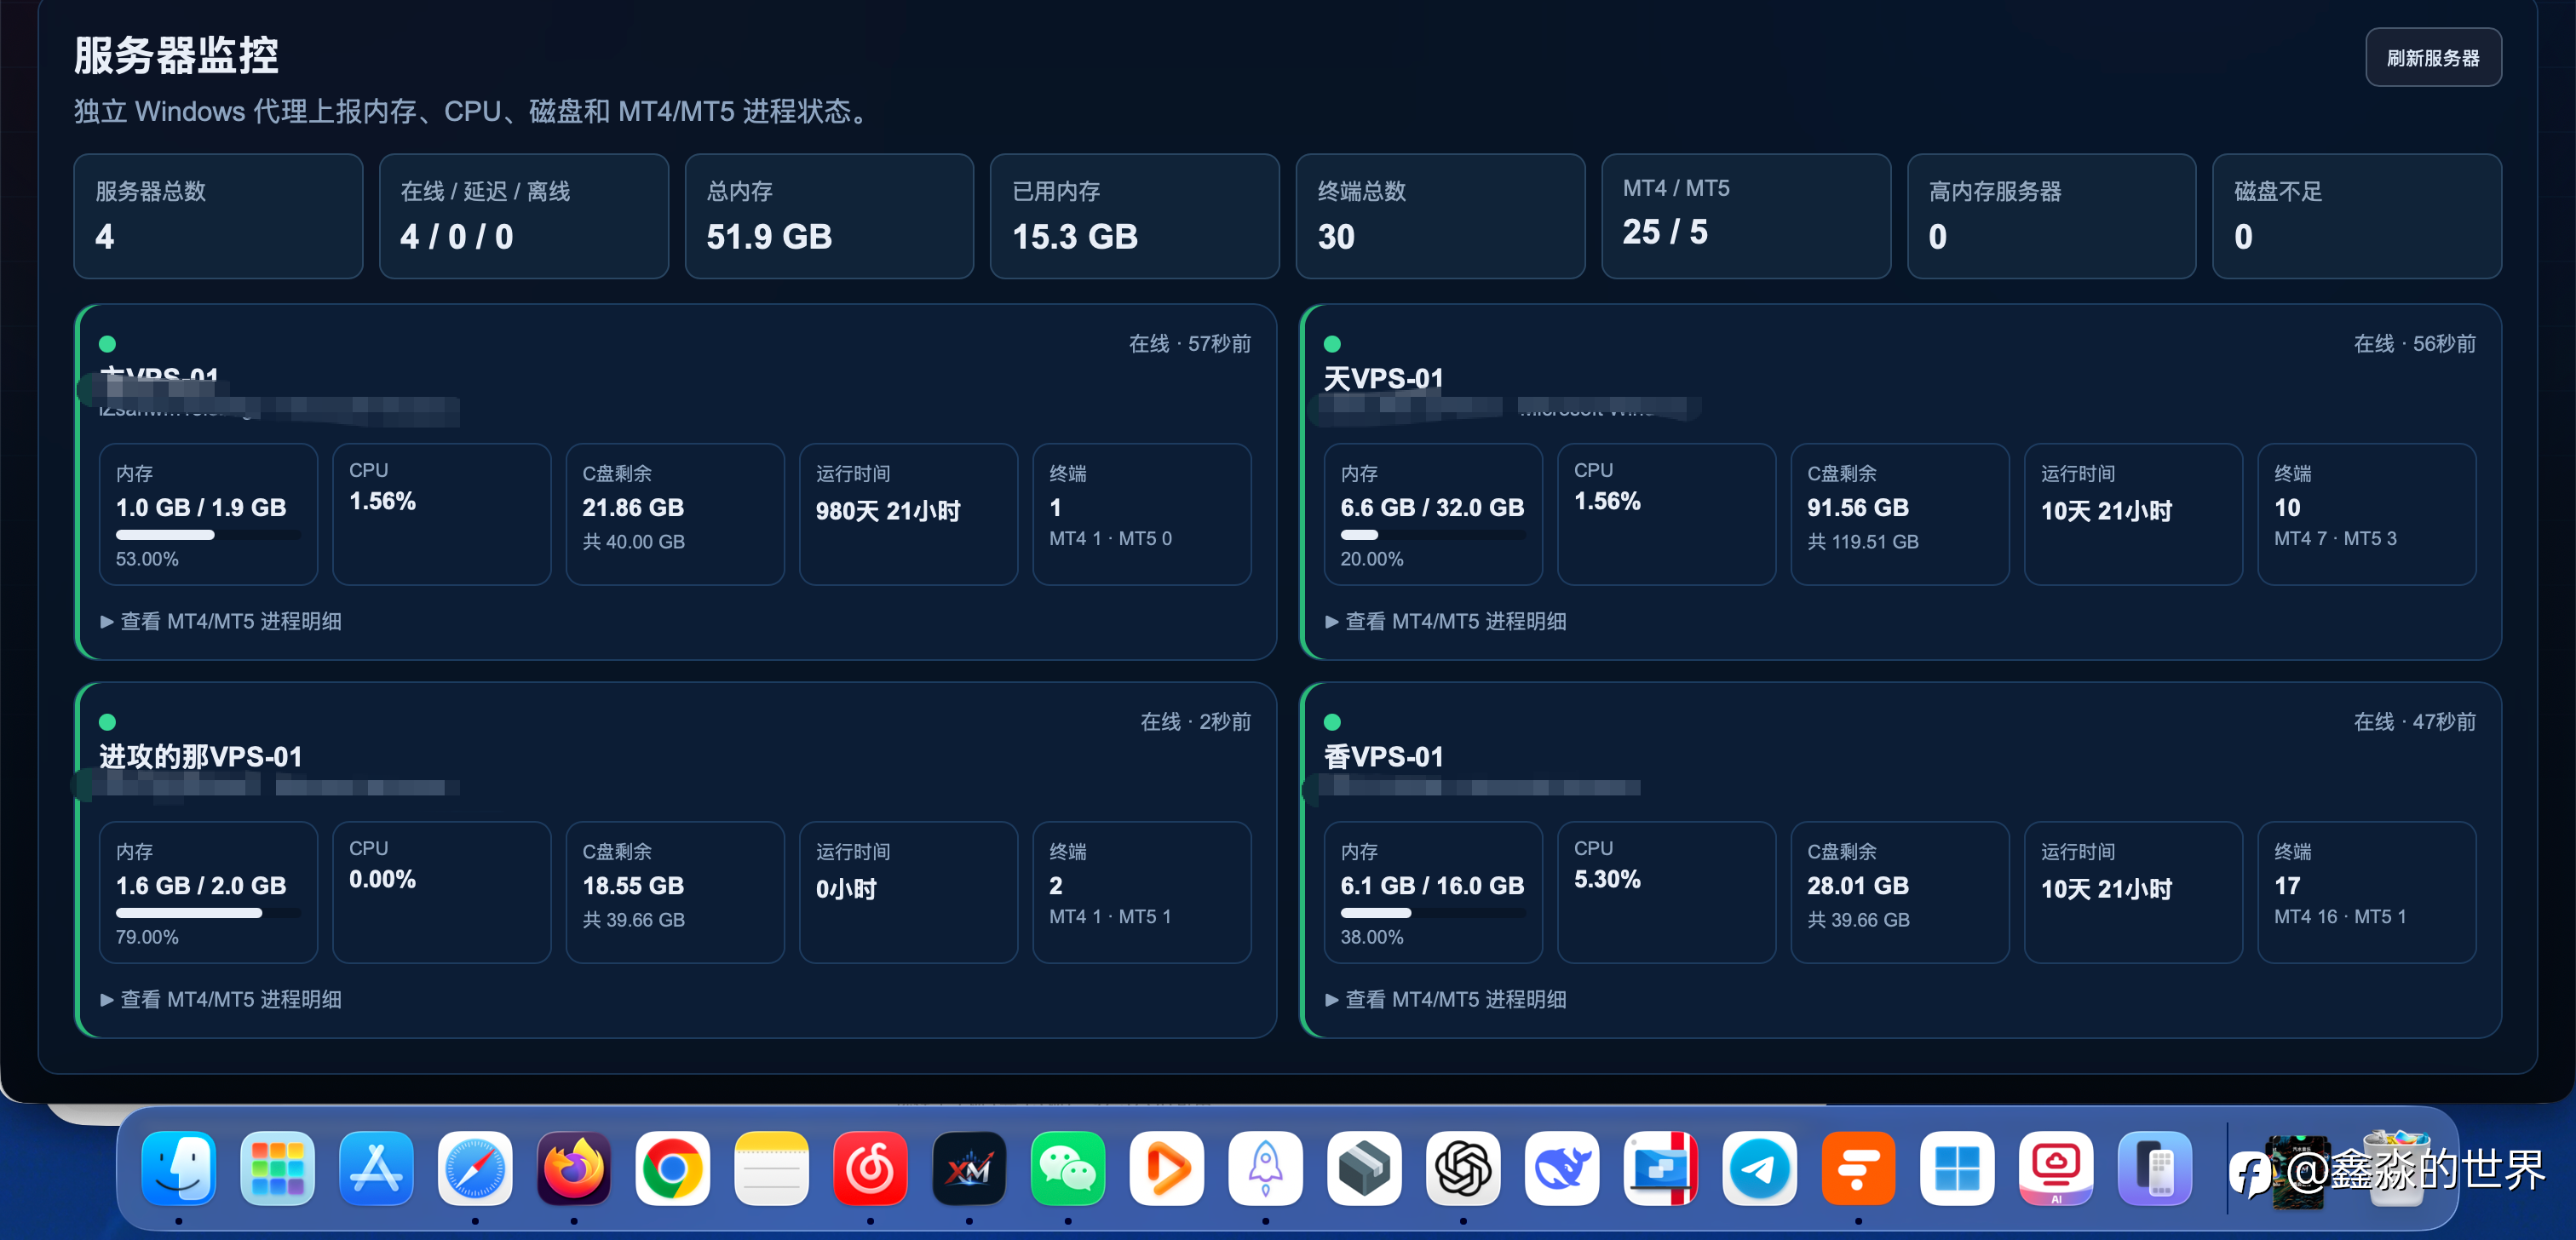Click the 天VPS-01 server name
Screen dimensions: 2576x1240
click(1384, 379)
